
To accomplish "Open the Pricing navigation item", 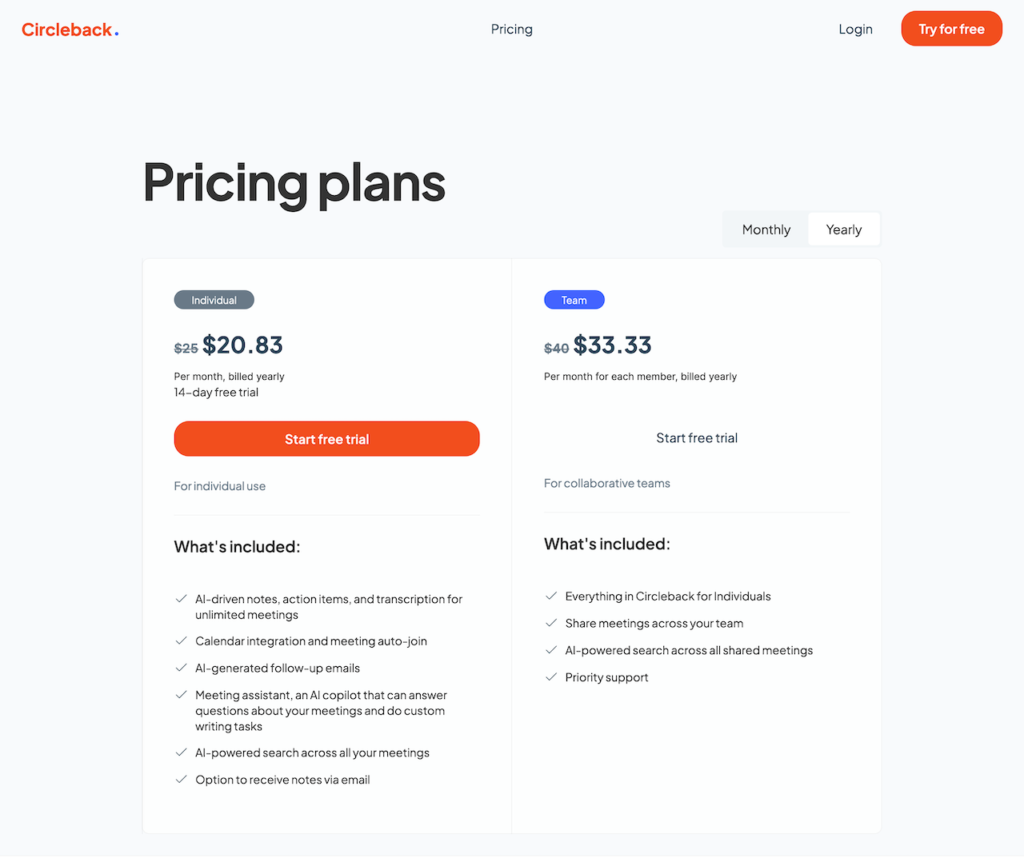I will (x=511, y=29).
